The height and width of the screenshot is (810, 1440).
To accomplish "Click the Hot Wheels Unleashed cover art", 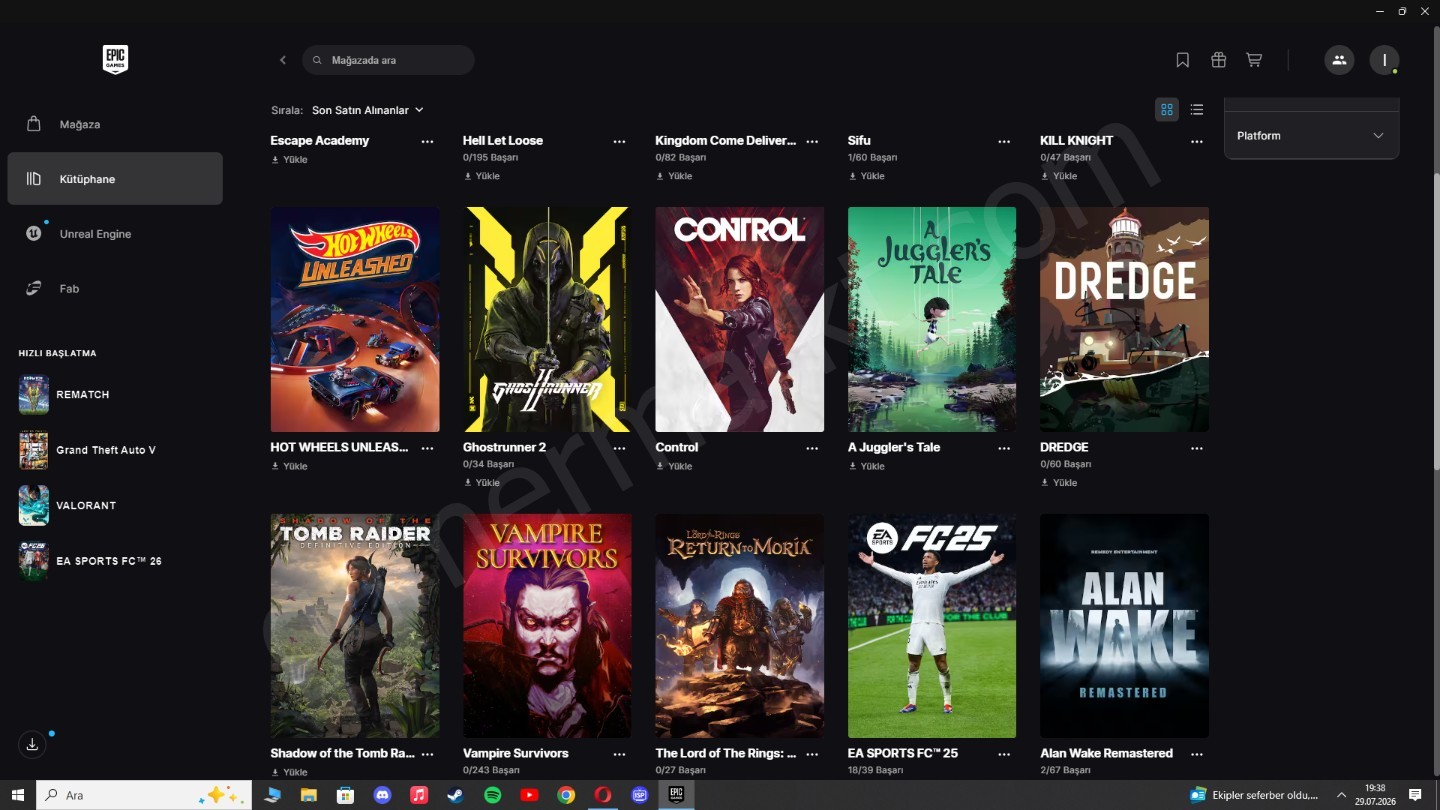I will (x=355, y=319).
